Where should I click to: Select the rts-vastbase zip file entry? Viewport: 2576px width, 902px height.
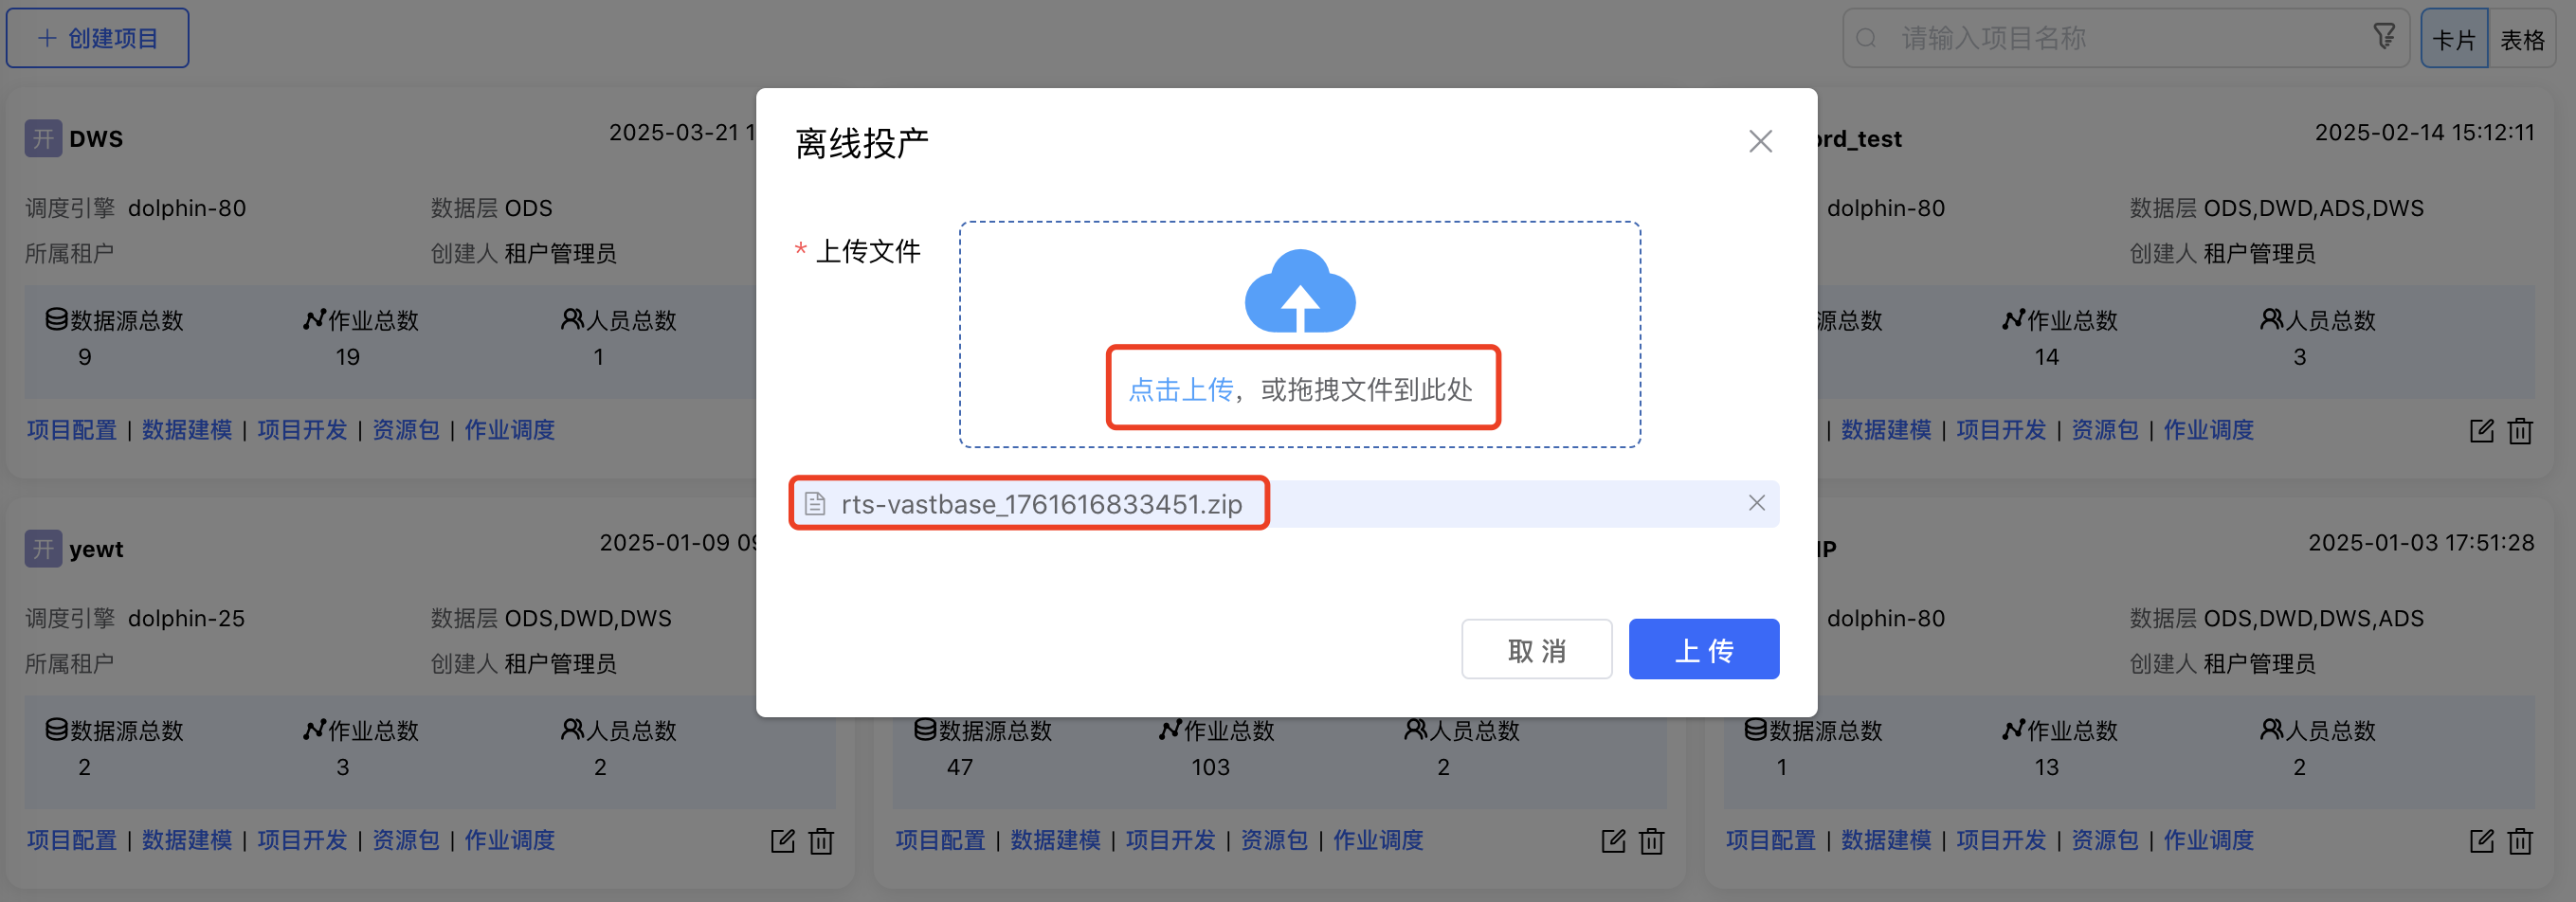tap(1040, 504)
